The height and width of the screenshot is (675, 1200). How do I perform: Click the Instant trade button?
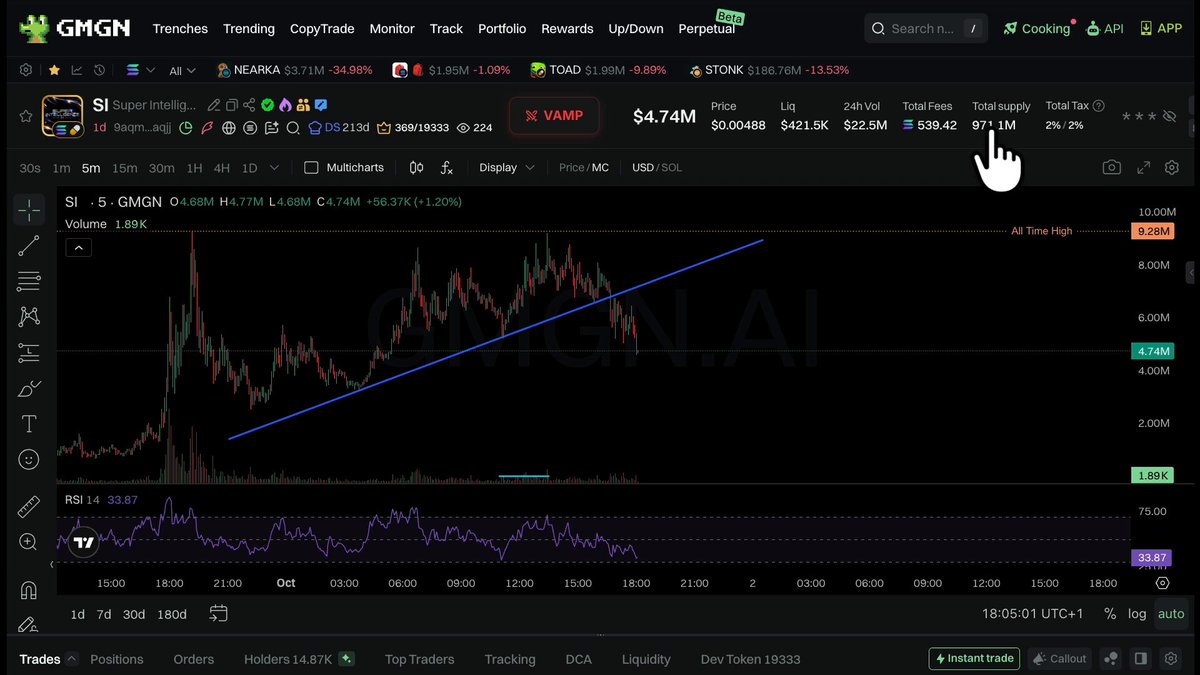pyautogui.click(x=975, y=658)
